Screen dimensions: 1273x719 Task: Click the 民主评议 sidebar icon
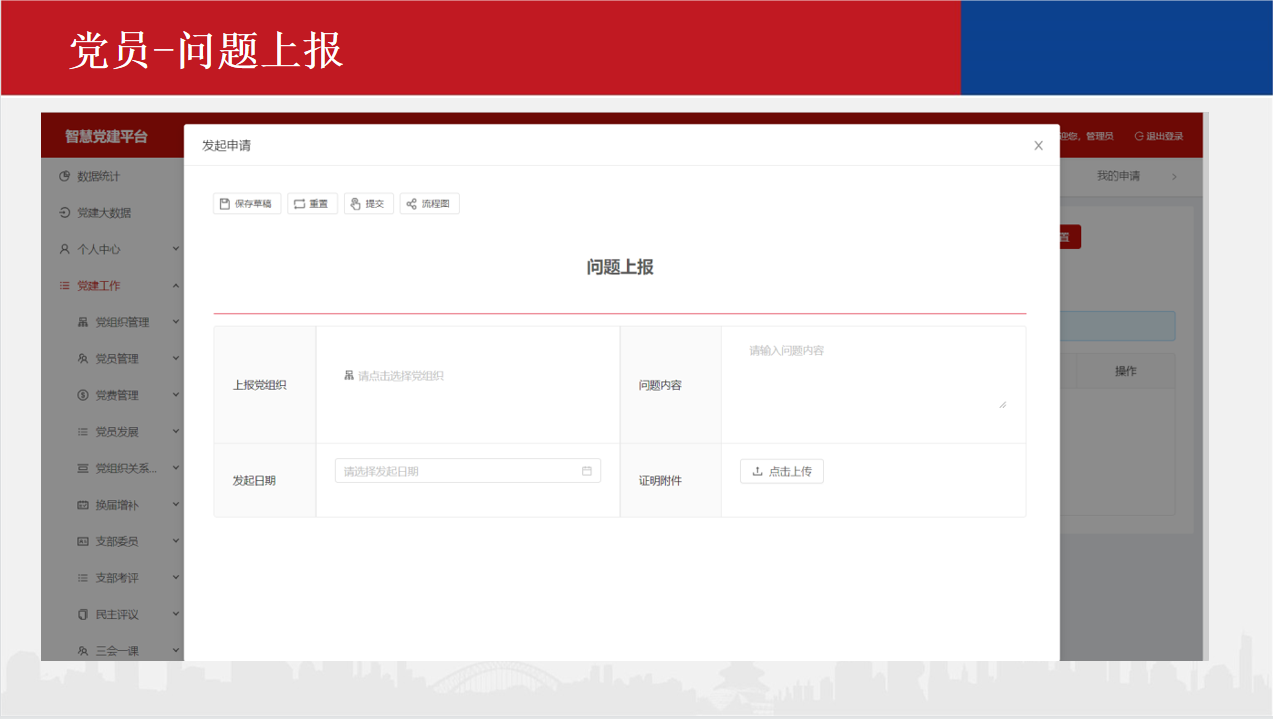click(83, 614)
